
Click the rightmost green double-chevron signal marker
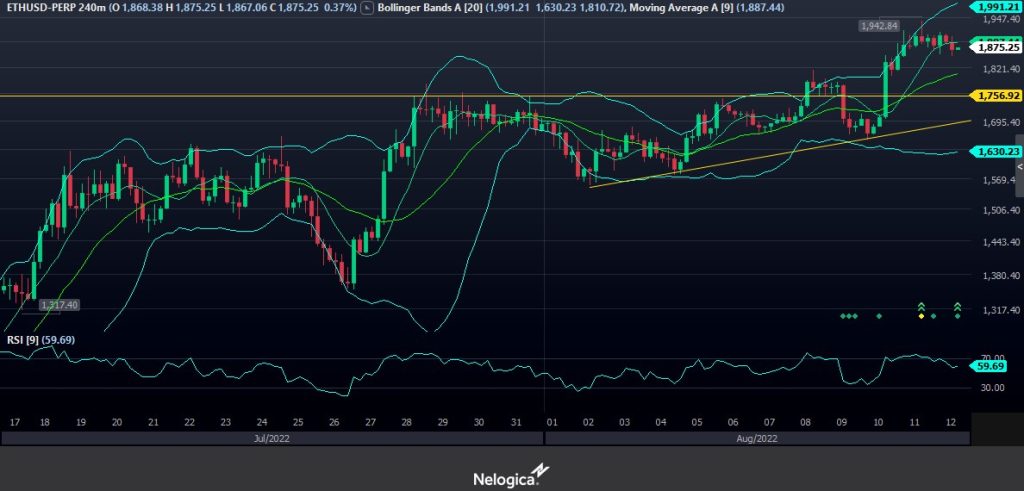(x=957, y=305)
